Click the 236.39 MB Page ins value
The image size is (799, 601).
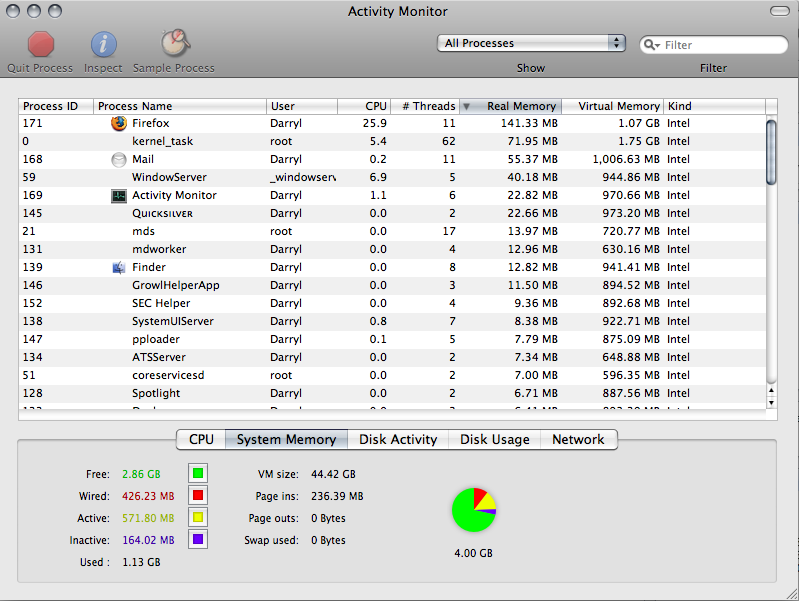(x=337, y=496)
